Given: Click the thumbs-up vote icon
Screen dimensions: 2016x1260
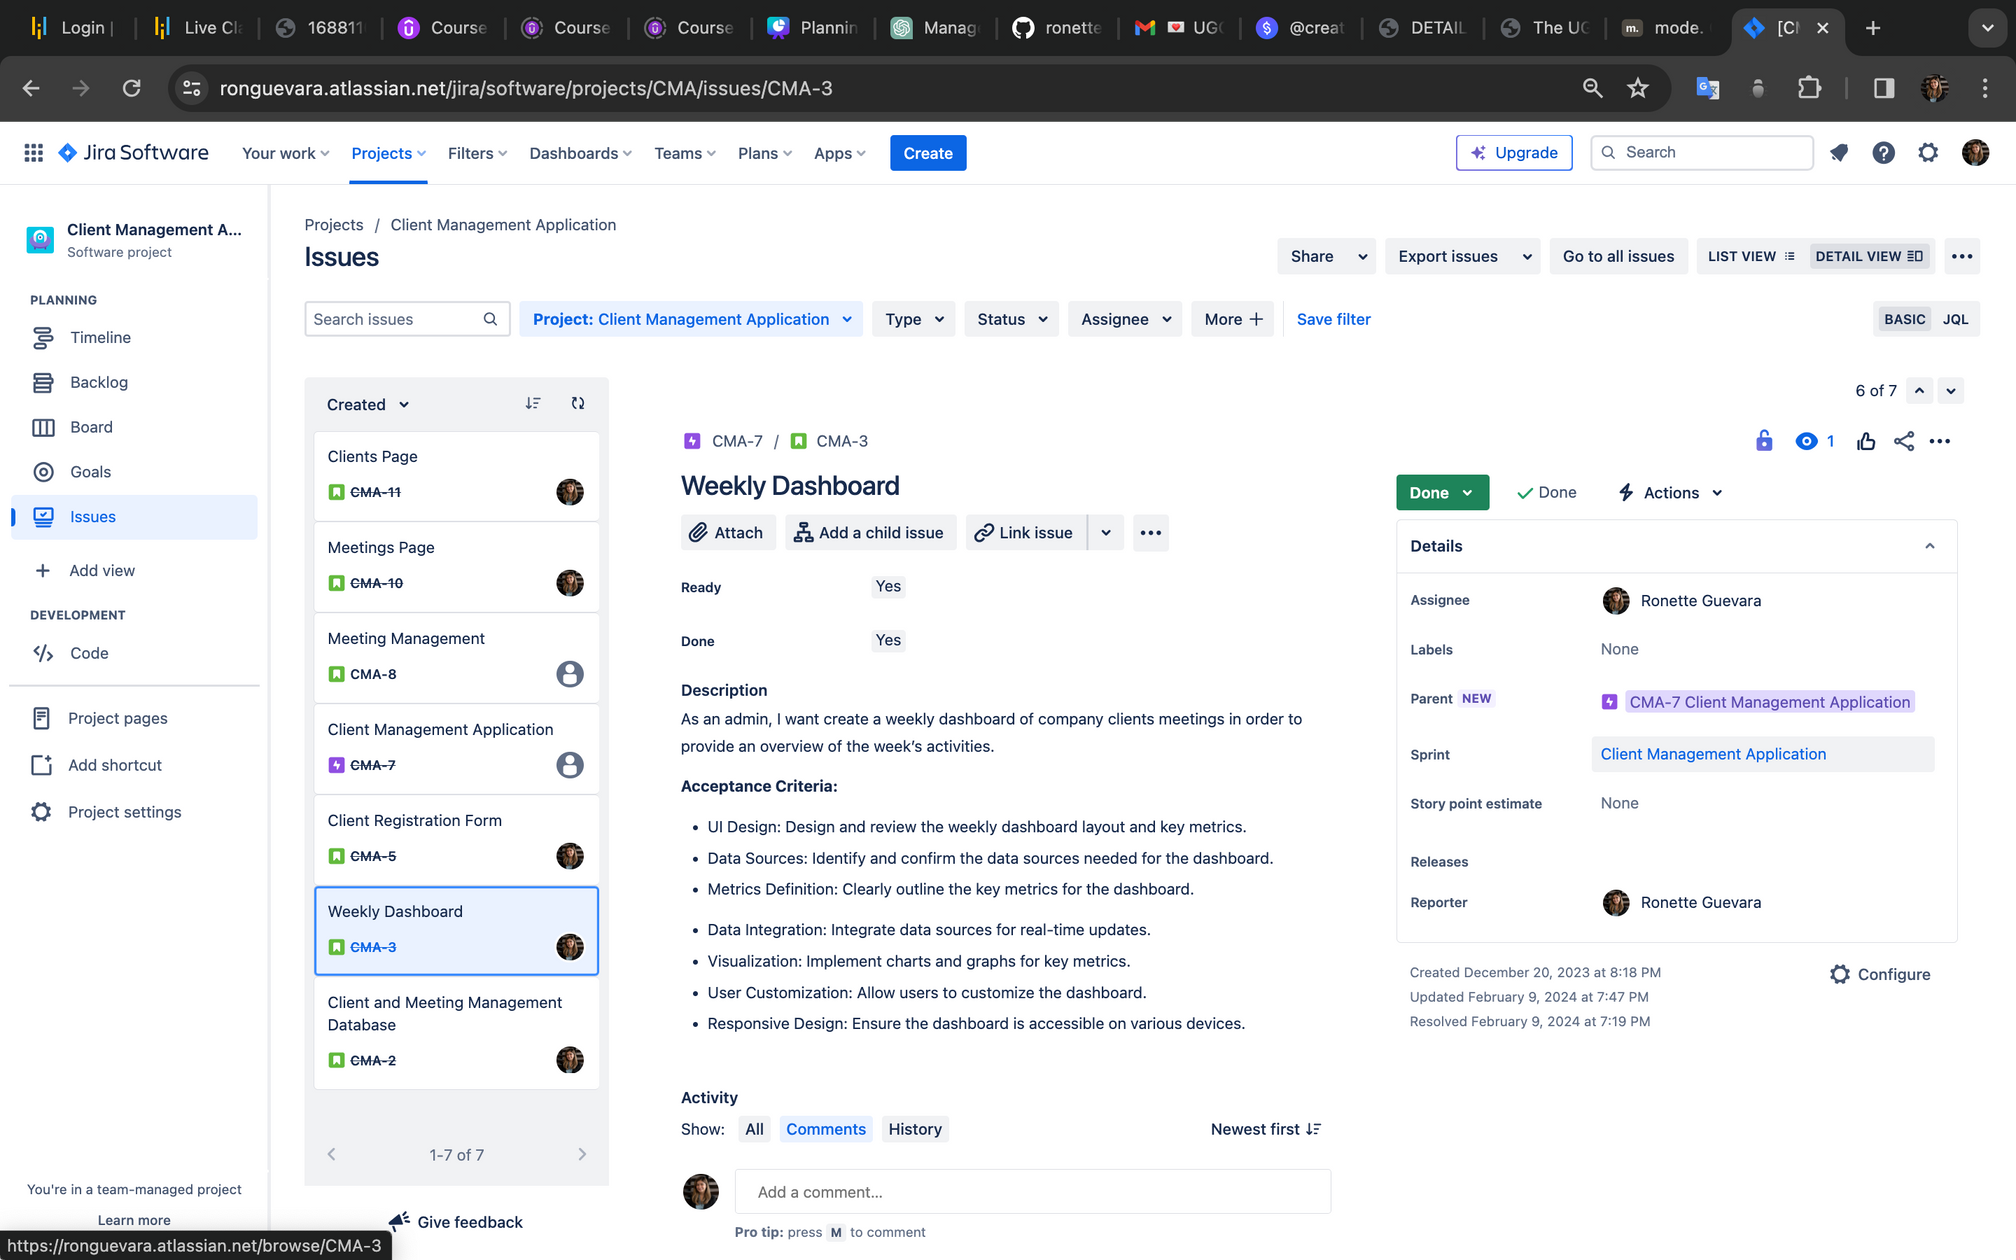Looking at the screenshot, I should coord(1866,441).
